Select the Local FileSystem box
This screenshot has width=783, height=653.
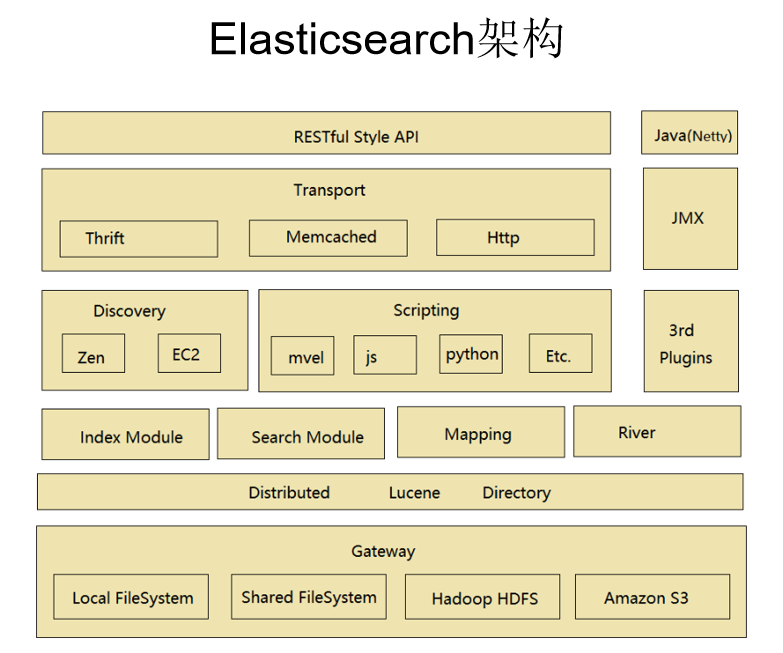click(131, 597)
